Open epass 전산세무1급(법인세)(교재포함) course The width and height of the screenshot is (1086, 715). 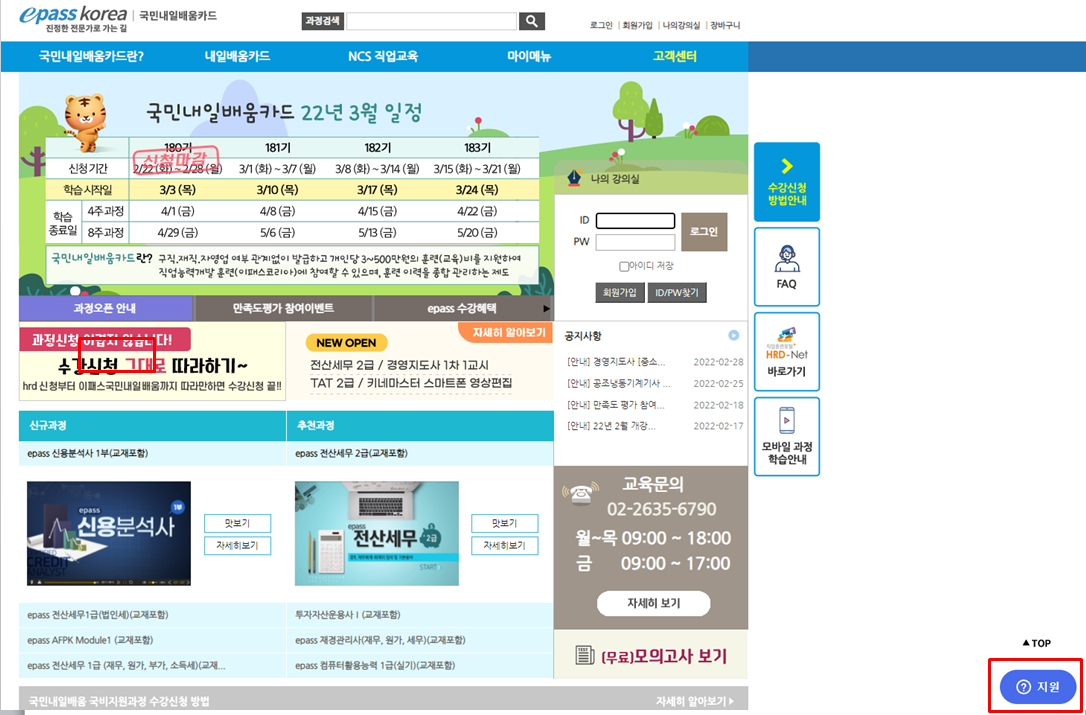pos(98,615)
